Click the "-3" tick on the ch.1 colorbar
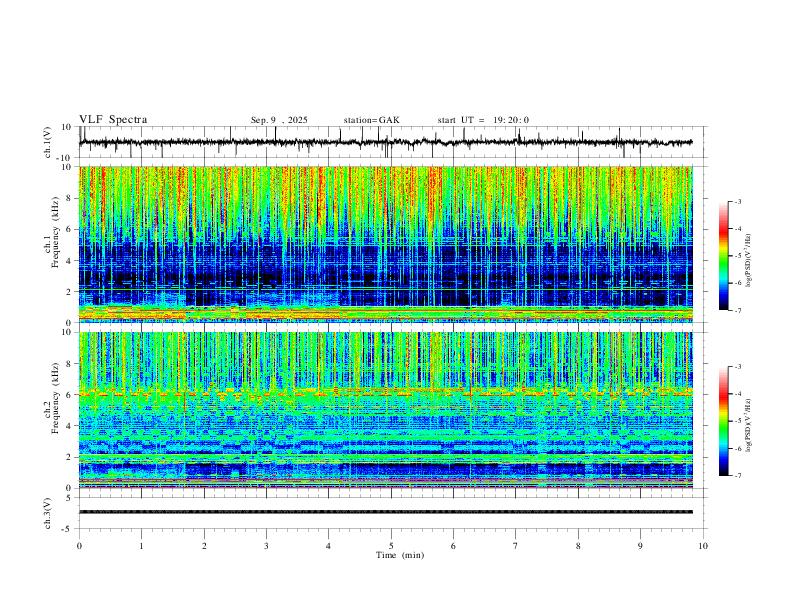The height and width of the screenshot is (612, 792). click(738, 201)
